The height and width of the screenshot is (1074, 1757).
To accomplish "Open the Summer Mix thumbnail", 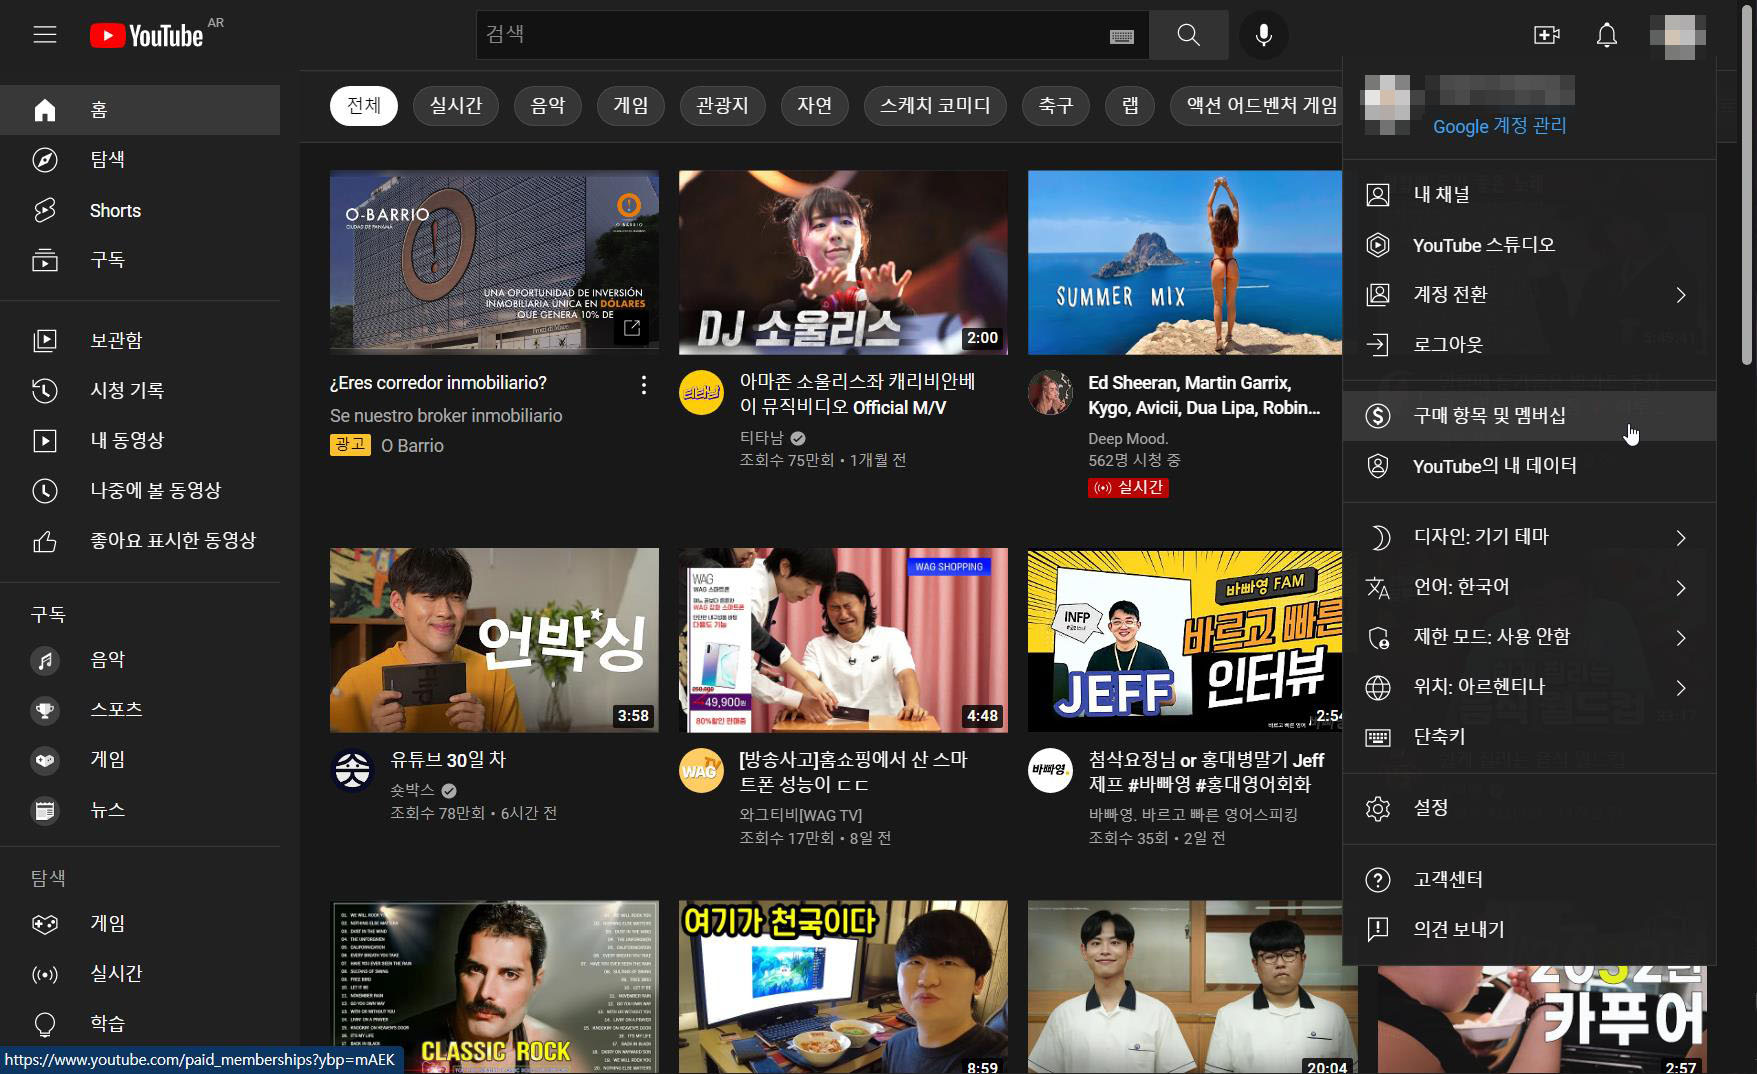I will (x=1185, y=263).
